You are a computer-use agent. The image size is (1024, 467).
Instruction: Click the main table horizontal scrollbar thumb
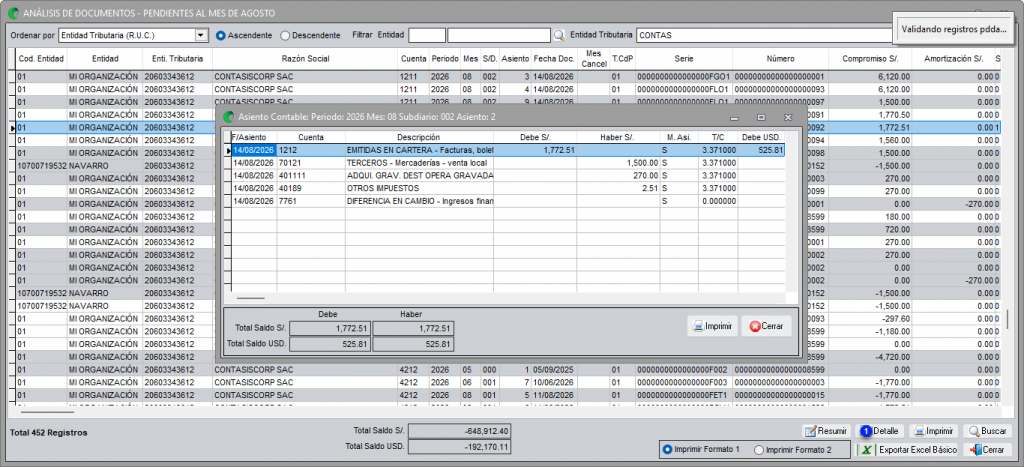pyautogui.click(x=47, y=411)
